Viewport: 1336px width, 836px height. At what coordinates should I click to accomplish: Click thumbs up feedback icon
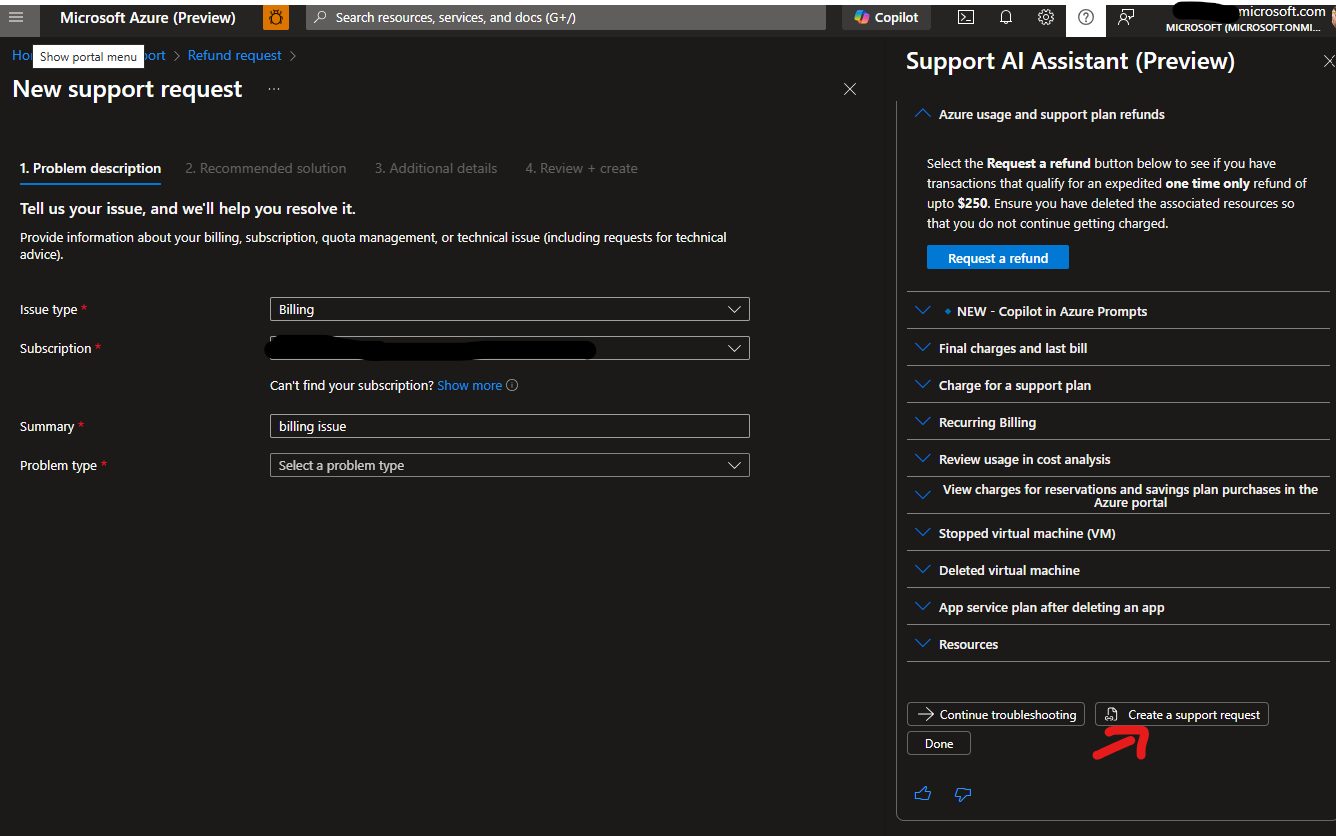coord(923,794)
